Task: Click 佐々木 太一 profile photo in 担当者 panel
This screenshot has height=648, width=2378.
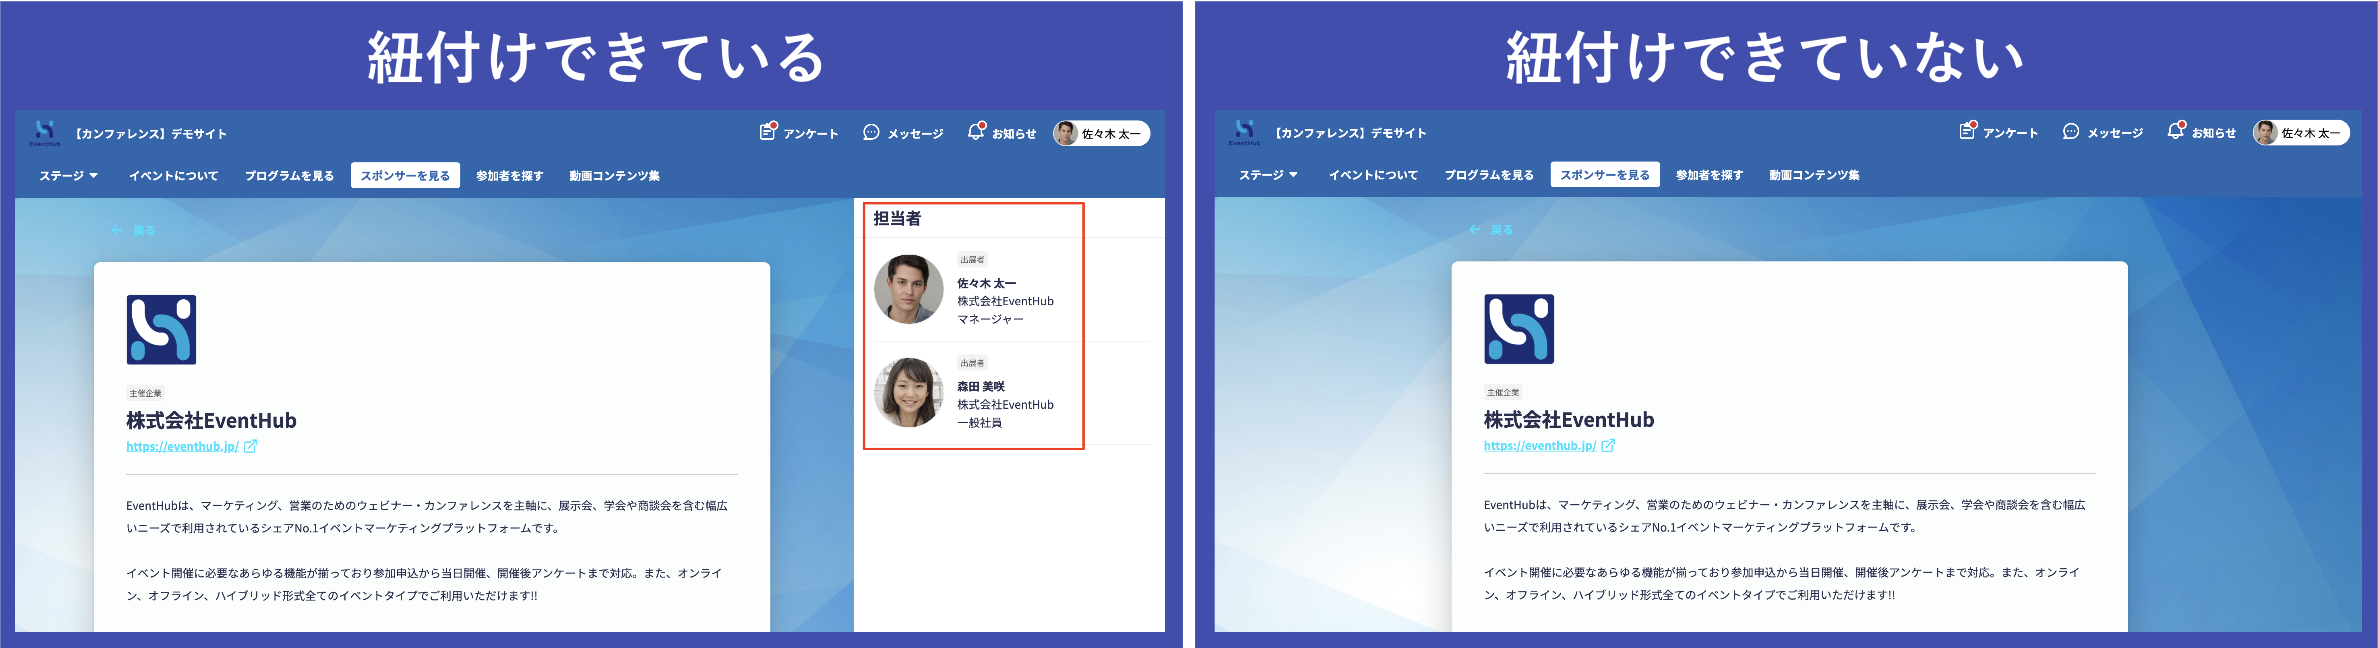Action: [909, 289]
